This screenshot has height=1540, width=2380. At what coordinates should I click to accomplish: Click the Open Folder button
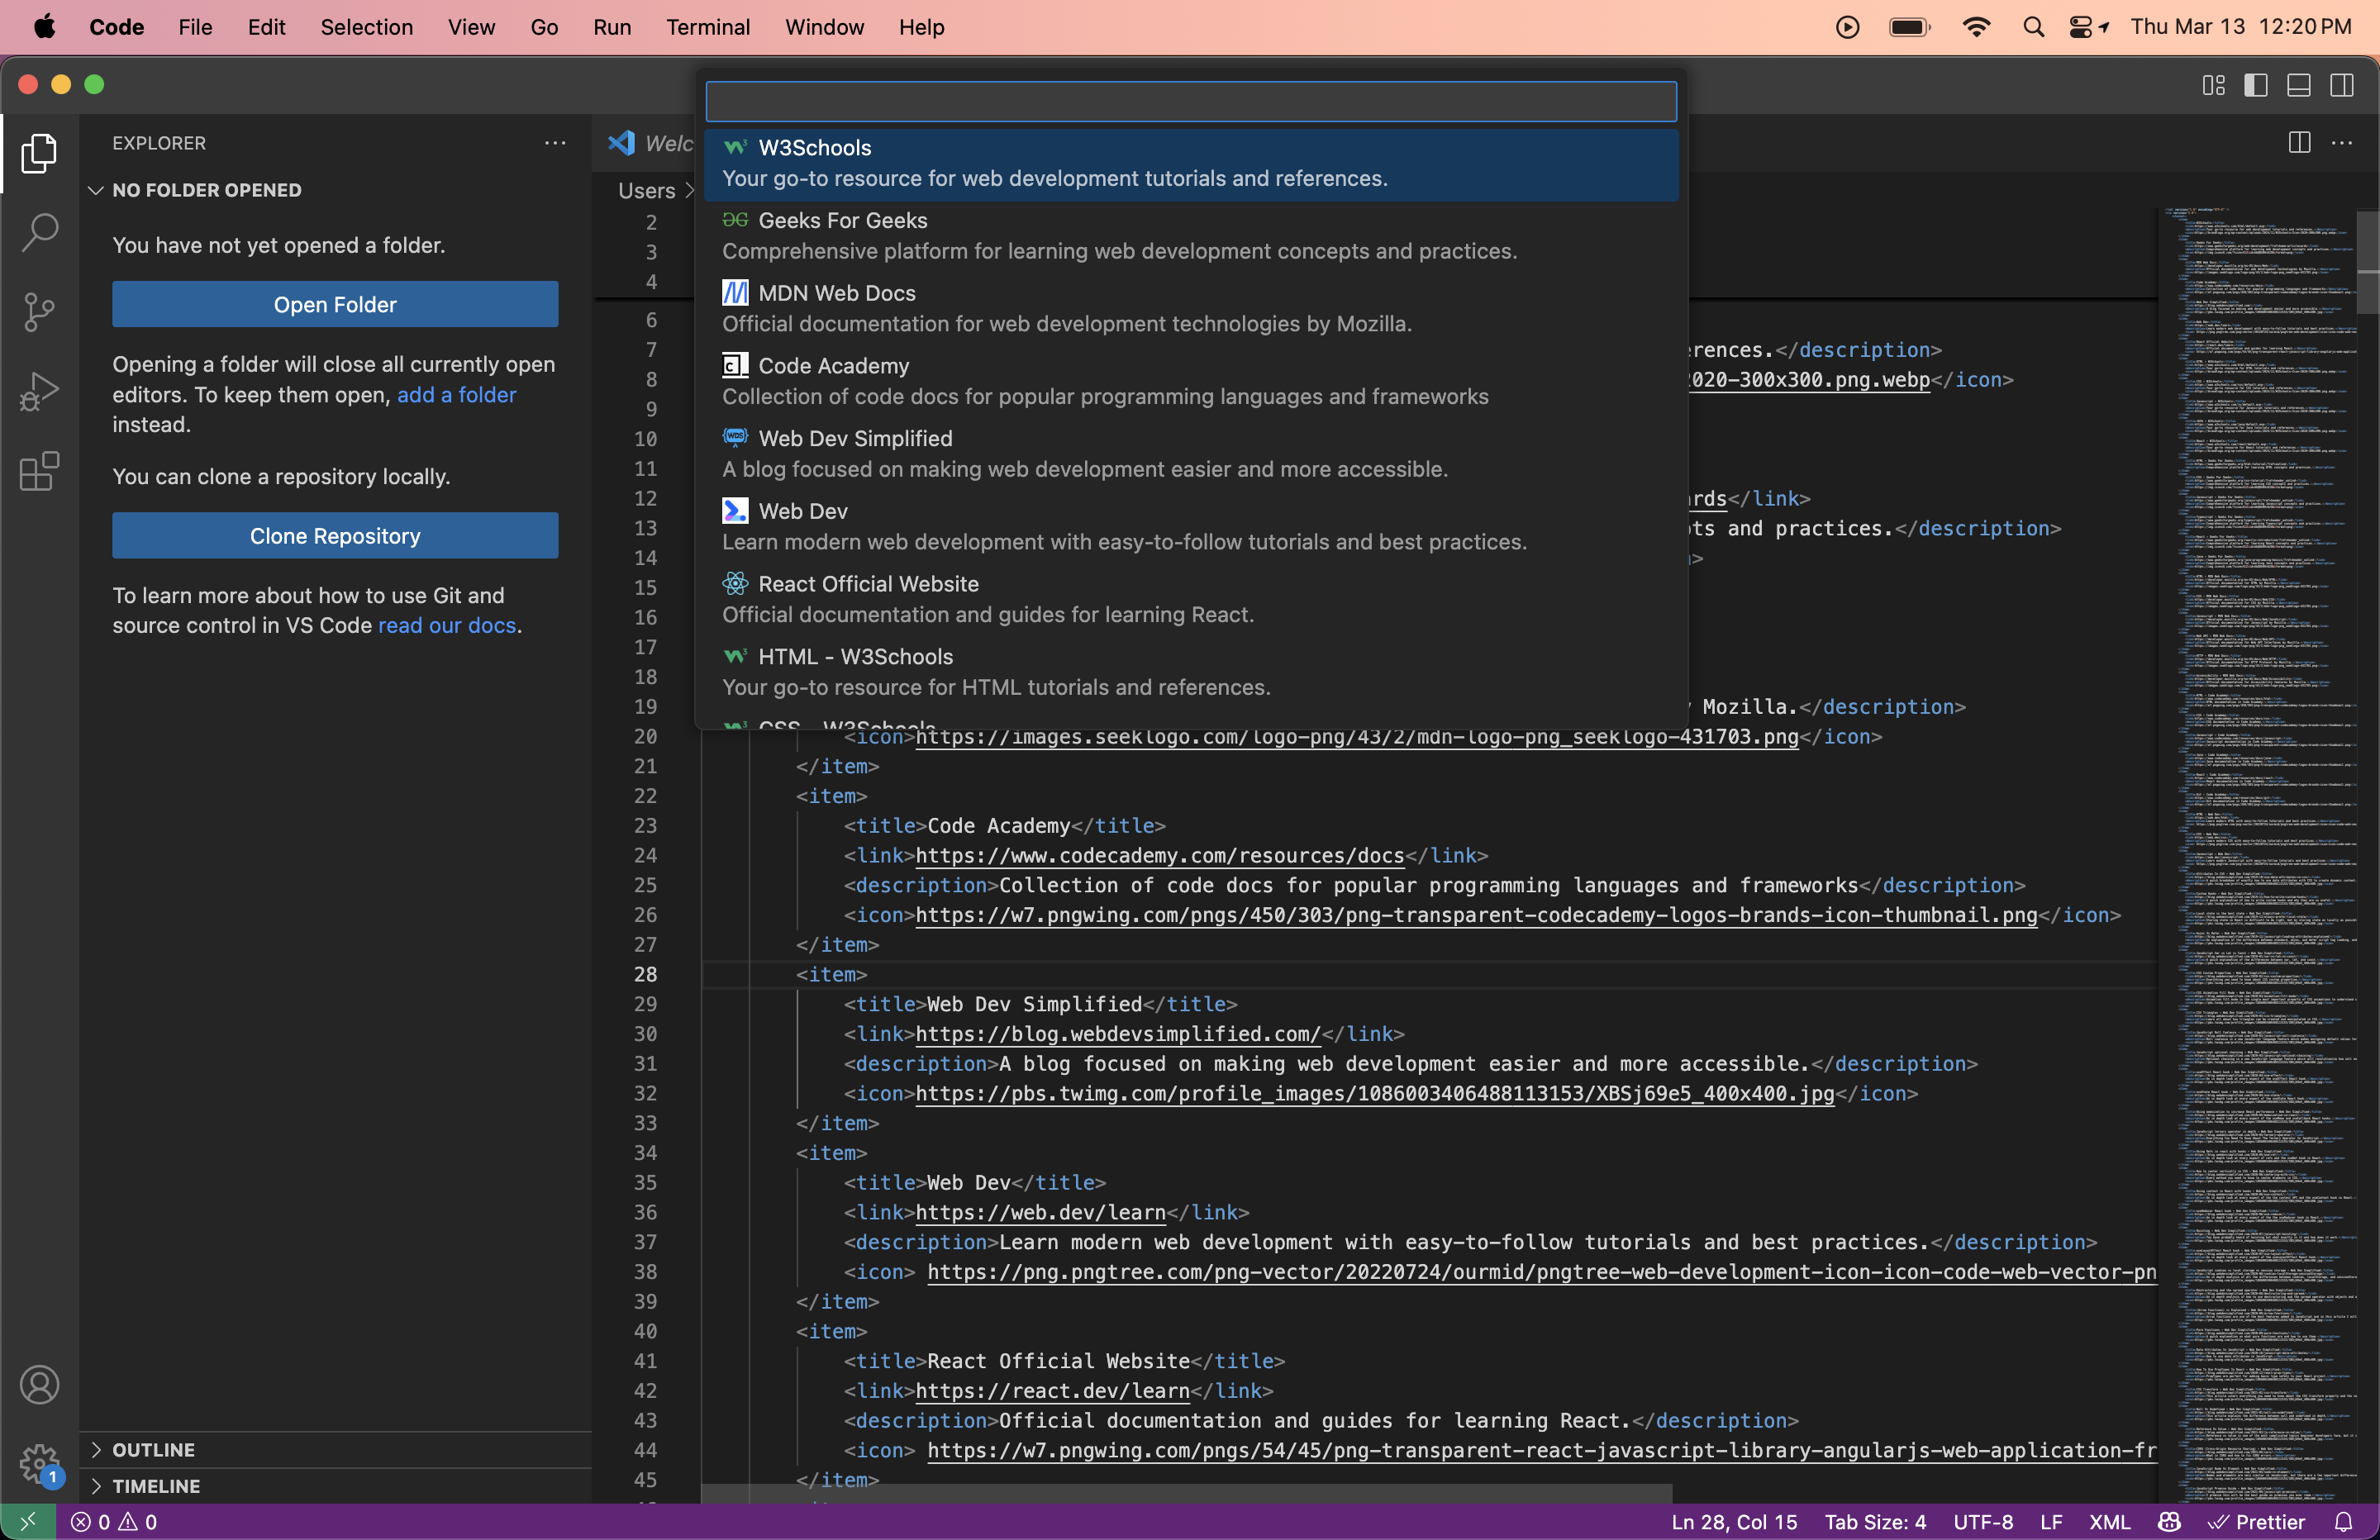335,304
